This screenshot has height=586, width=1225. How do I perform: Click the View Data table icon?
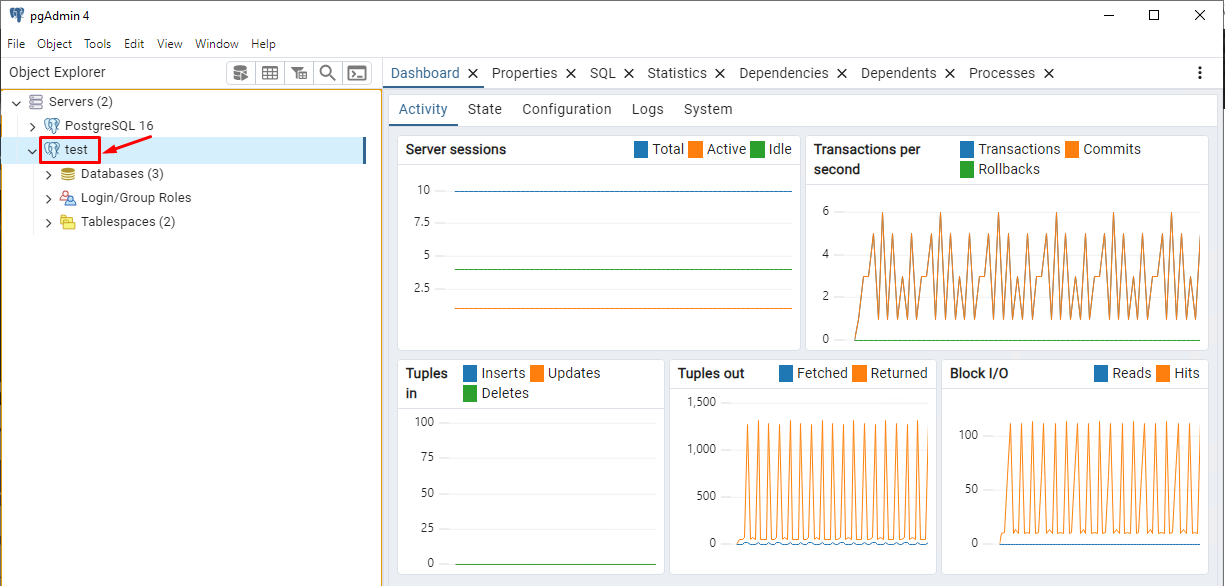click(270, 73)
